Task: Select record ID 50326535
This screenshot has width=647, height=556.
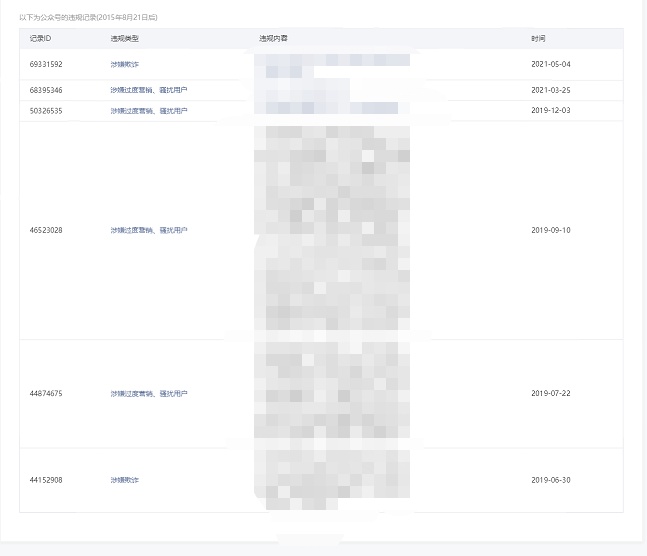Action: pos(47,111)
